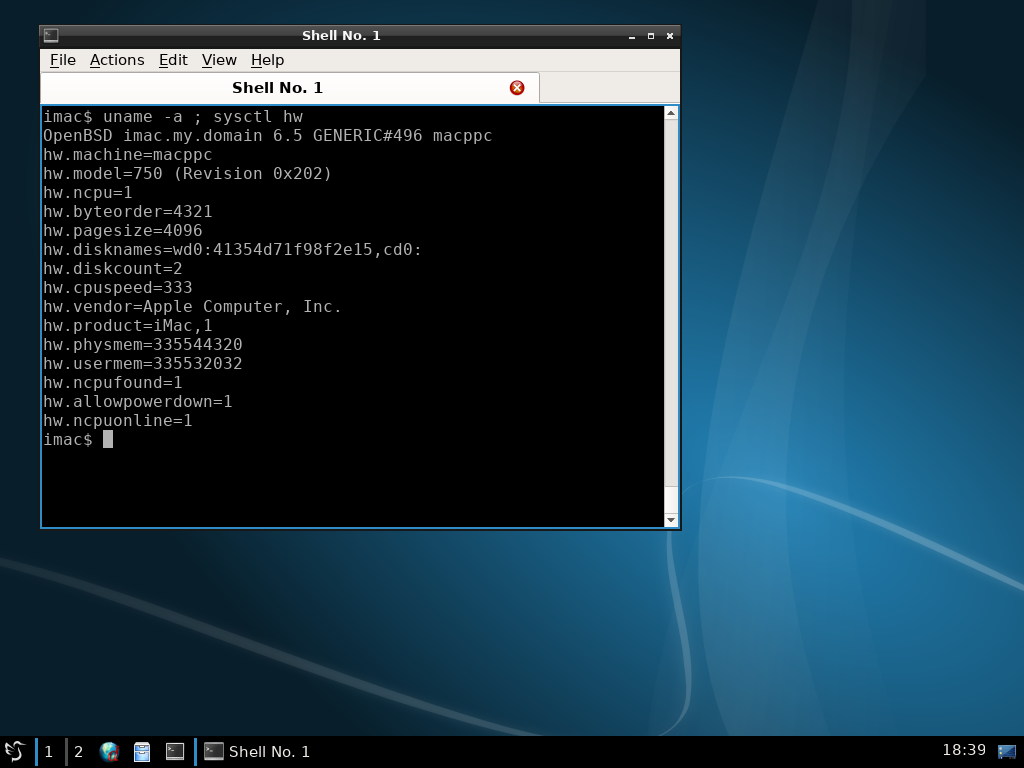This screenshot has height=768, width=1024.
Task: Select the Shell No. 1 tab
Action: 290,88
